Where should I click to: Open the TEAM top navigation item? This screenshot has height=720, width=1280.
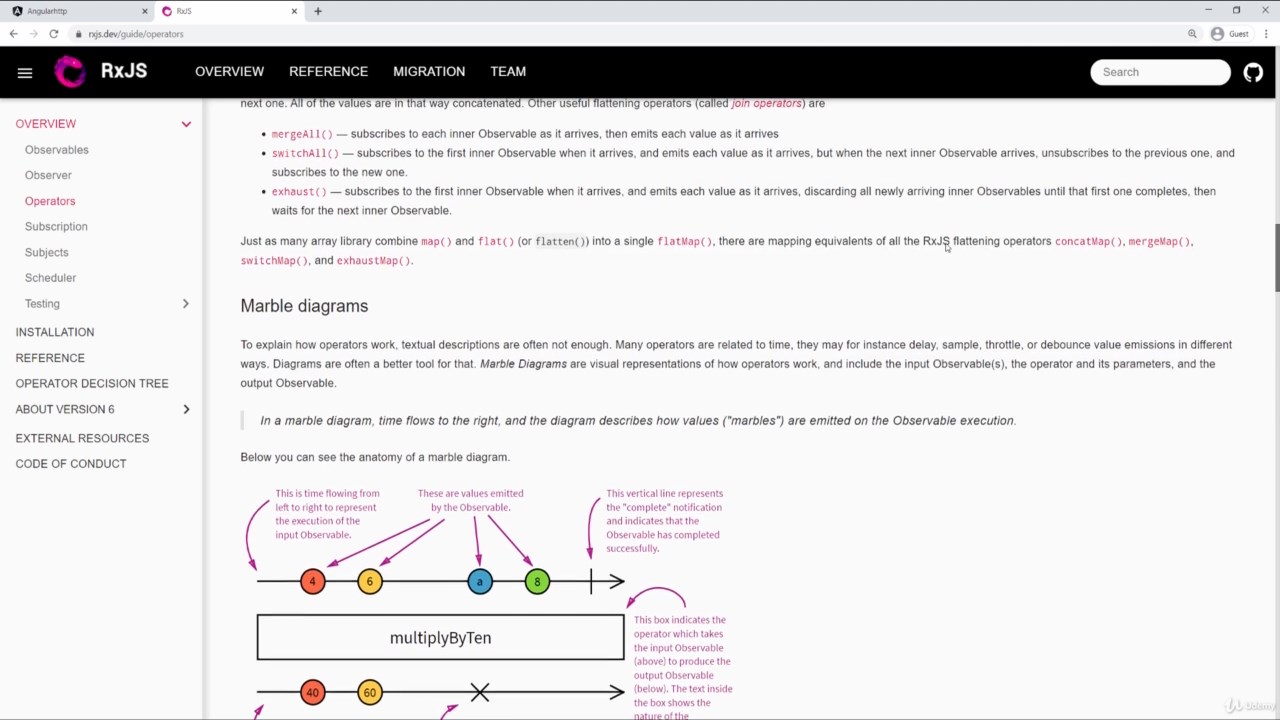508,72
